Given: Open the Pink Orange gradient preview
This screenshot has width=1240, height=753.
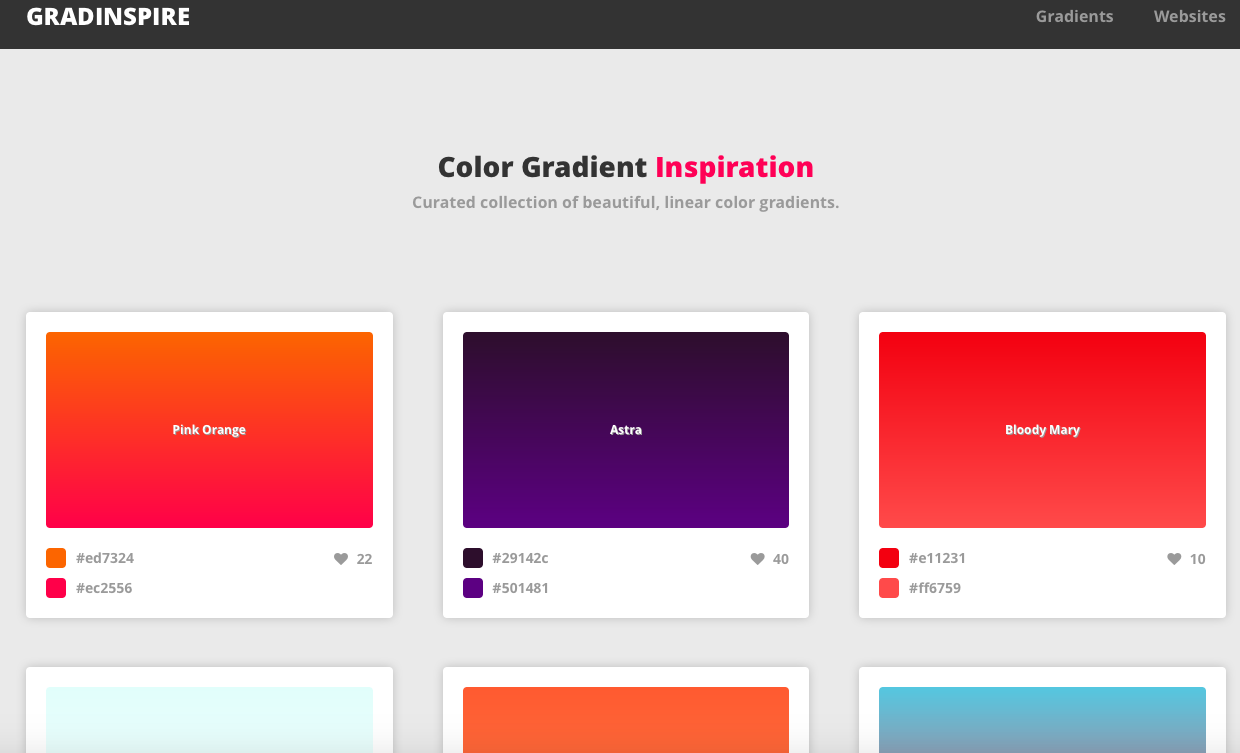Looking at the screenshot, I should click(209, 429).
